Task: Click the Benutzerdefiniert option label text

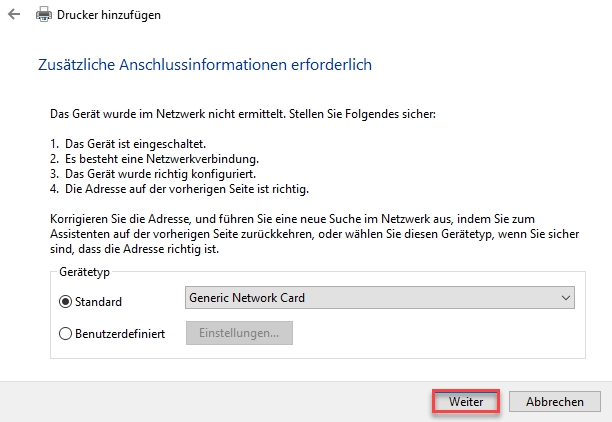Action: pos(120,333)
